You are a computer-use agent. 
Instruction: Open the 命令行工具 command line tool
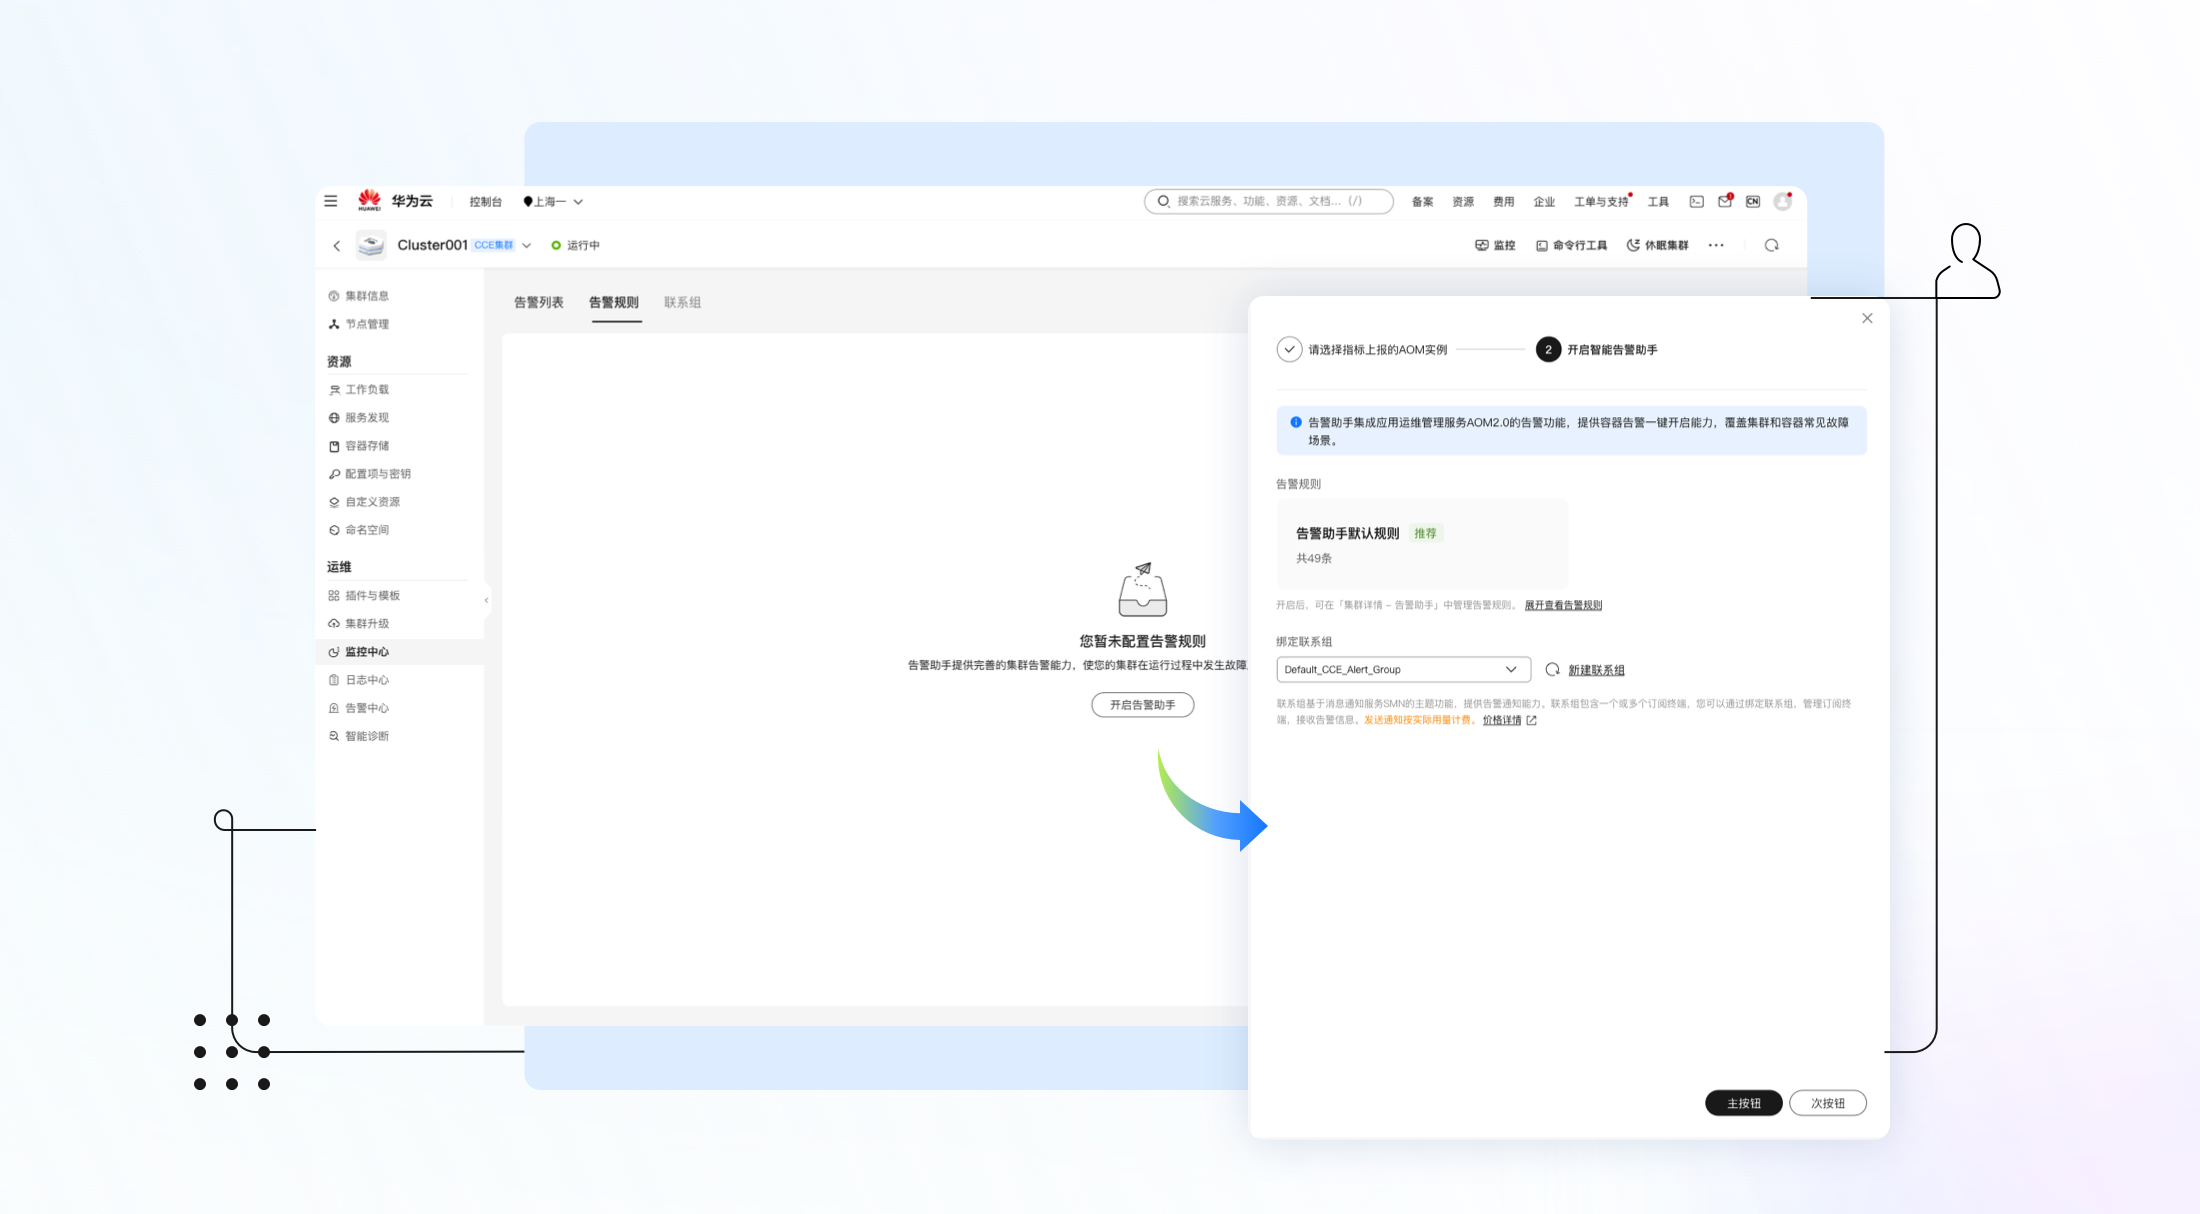pos(1571,245)
